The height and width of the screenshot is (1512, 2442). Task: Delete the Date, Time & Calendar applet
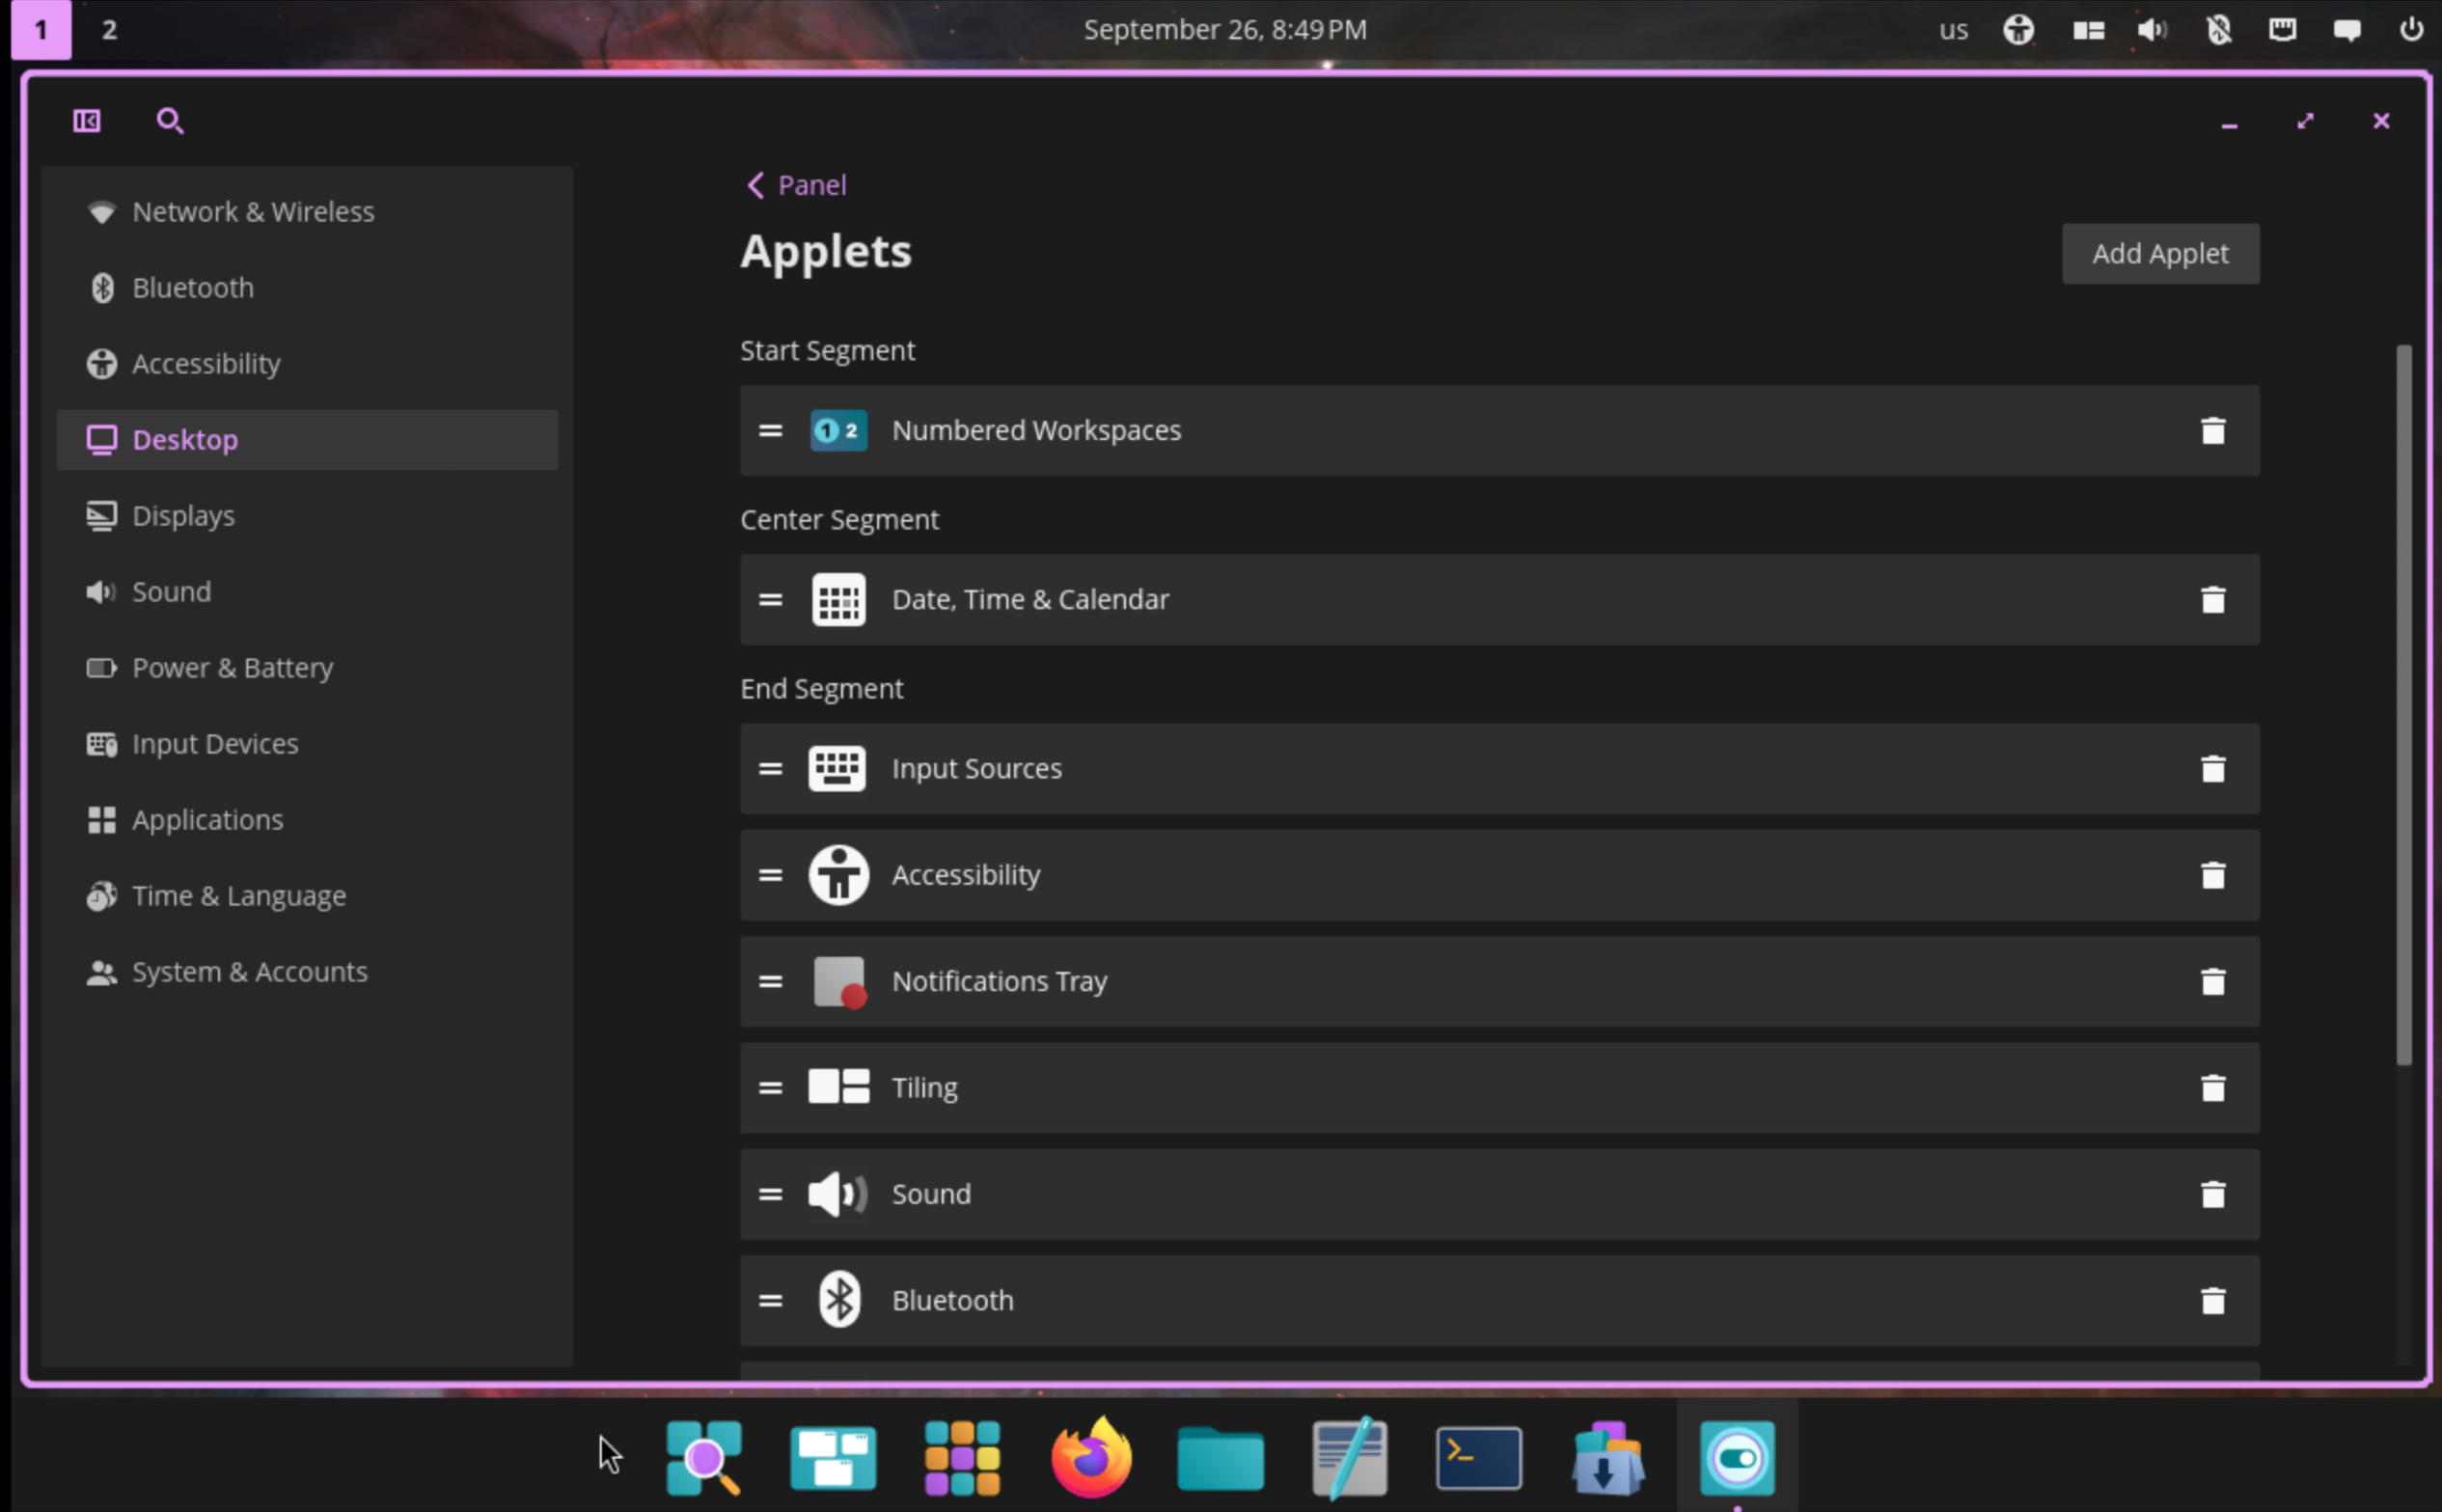point(2212,599)
